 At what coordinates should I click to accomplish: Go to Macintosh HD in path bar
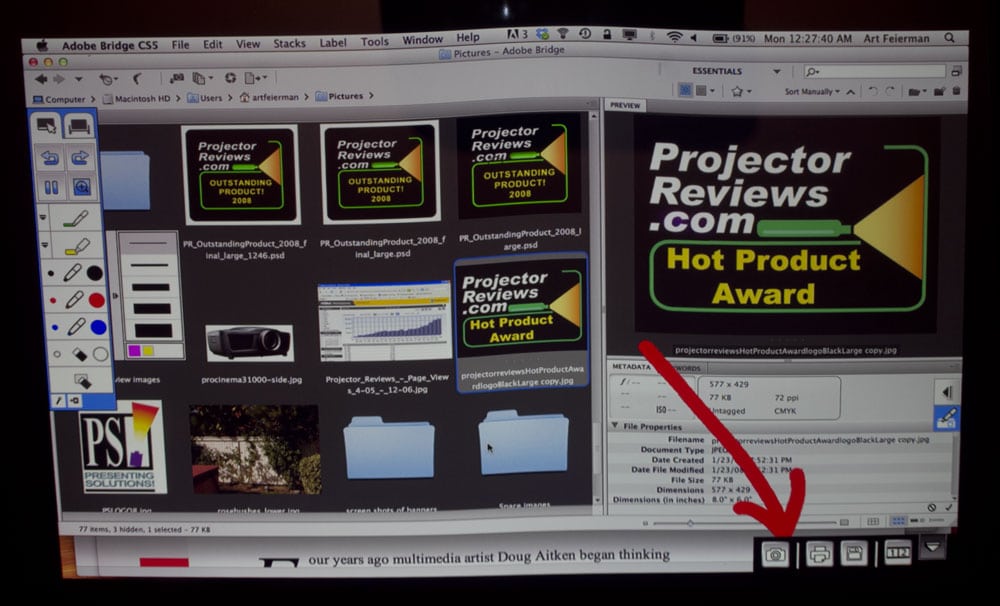[x=136, y=99]
